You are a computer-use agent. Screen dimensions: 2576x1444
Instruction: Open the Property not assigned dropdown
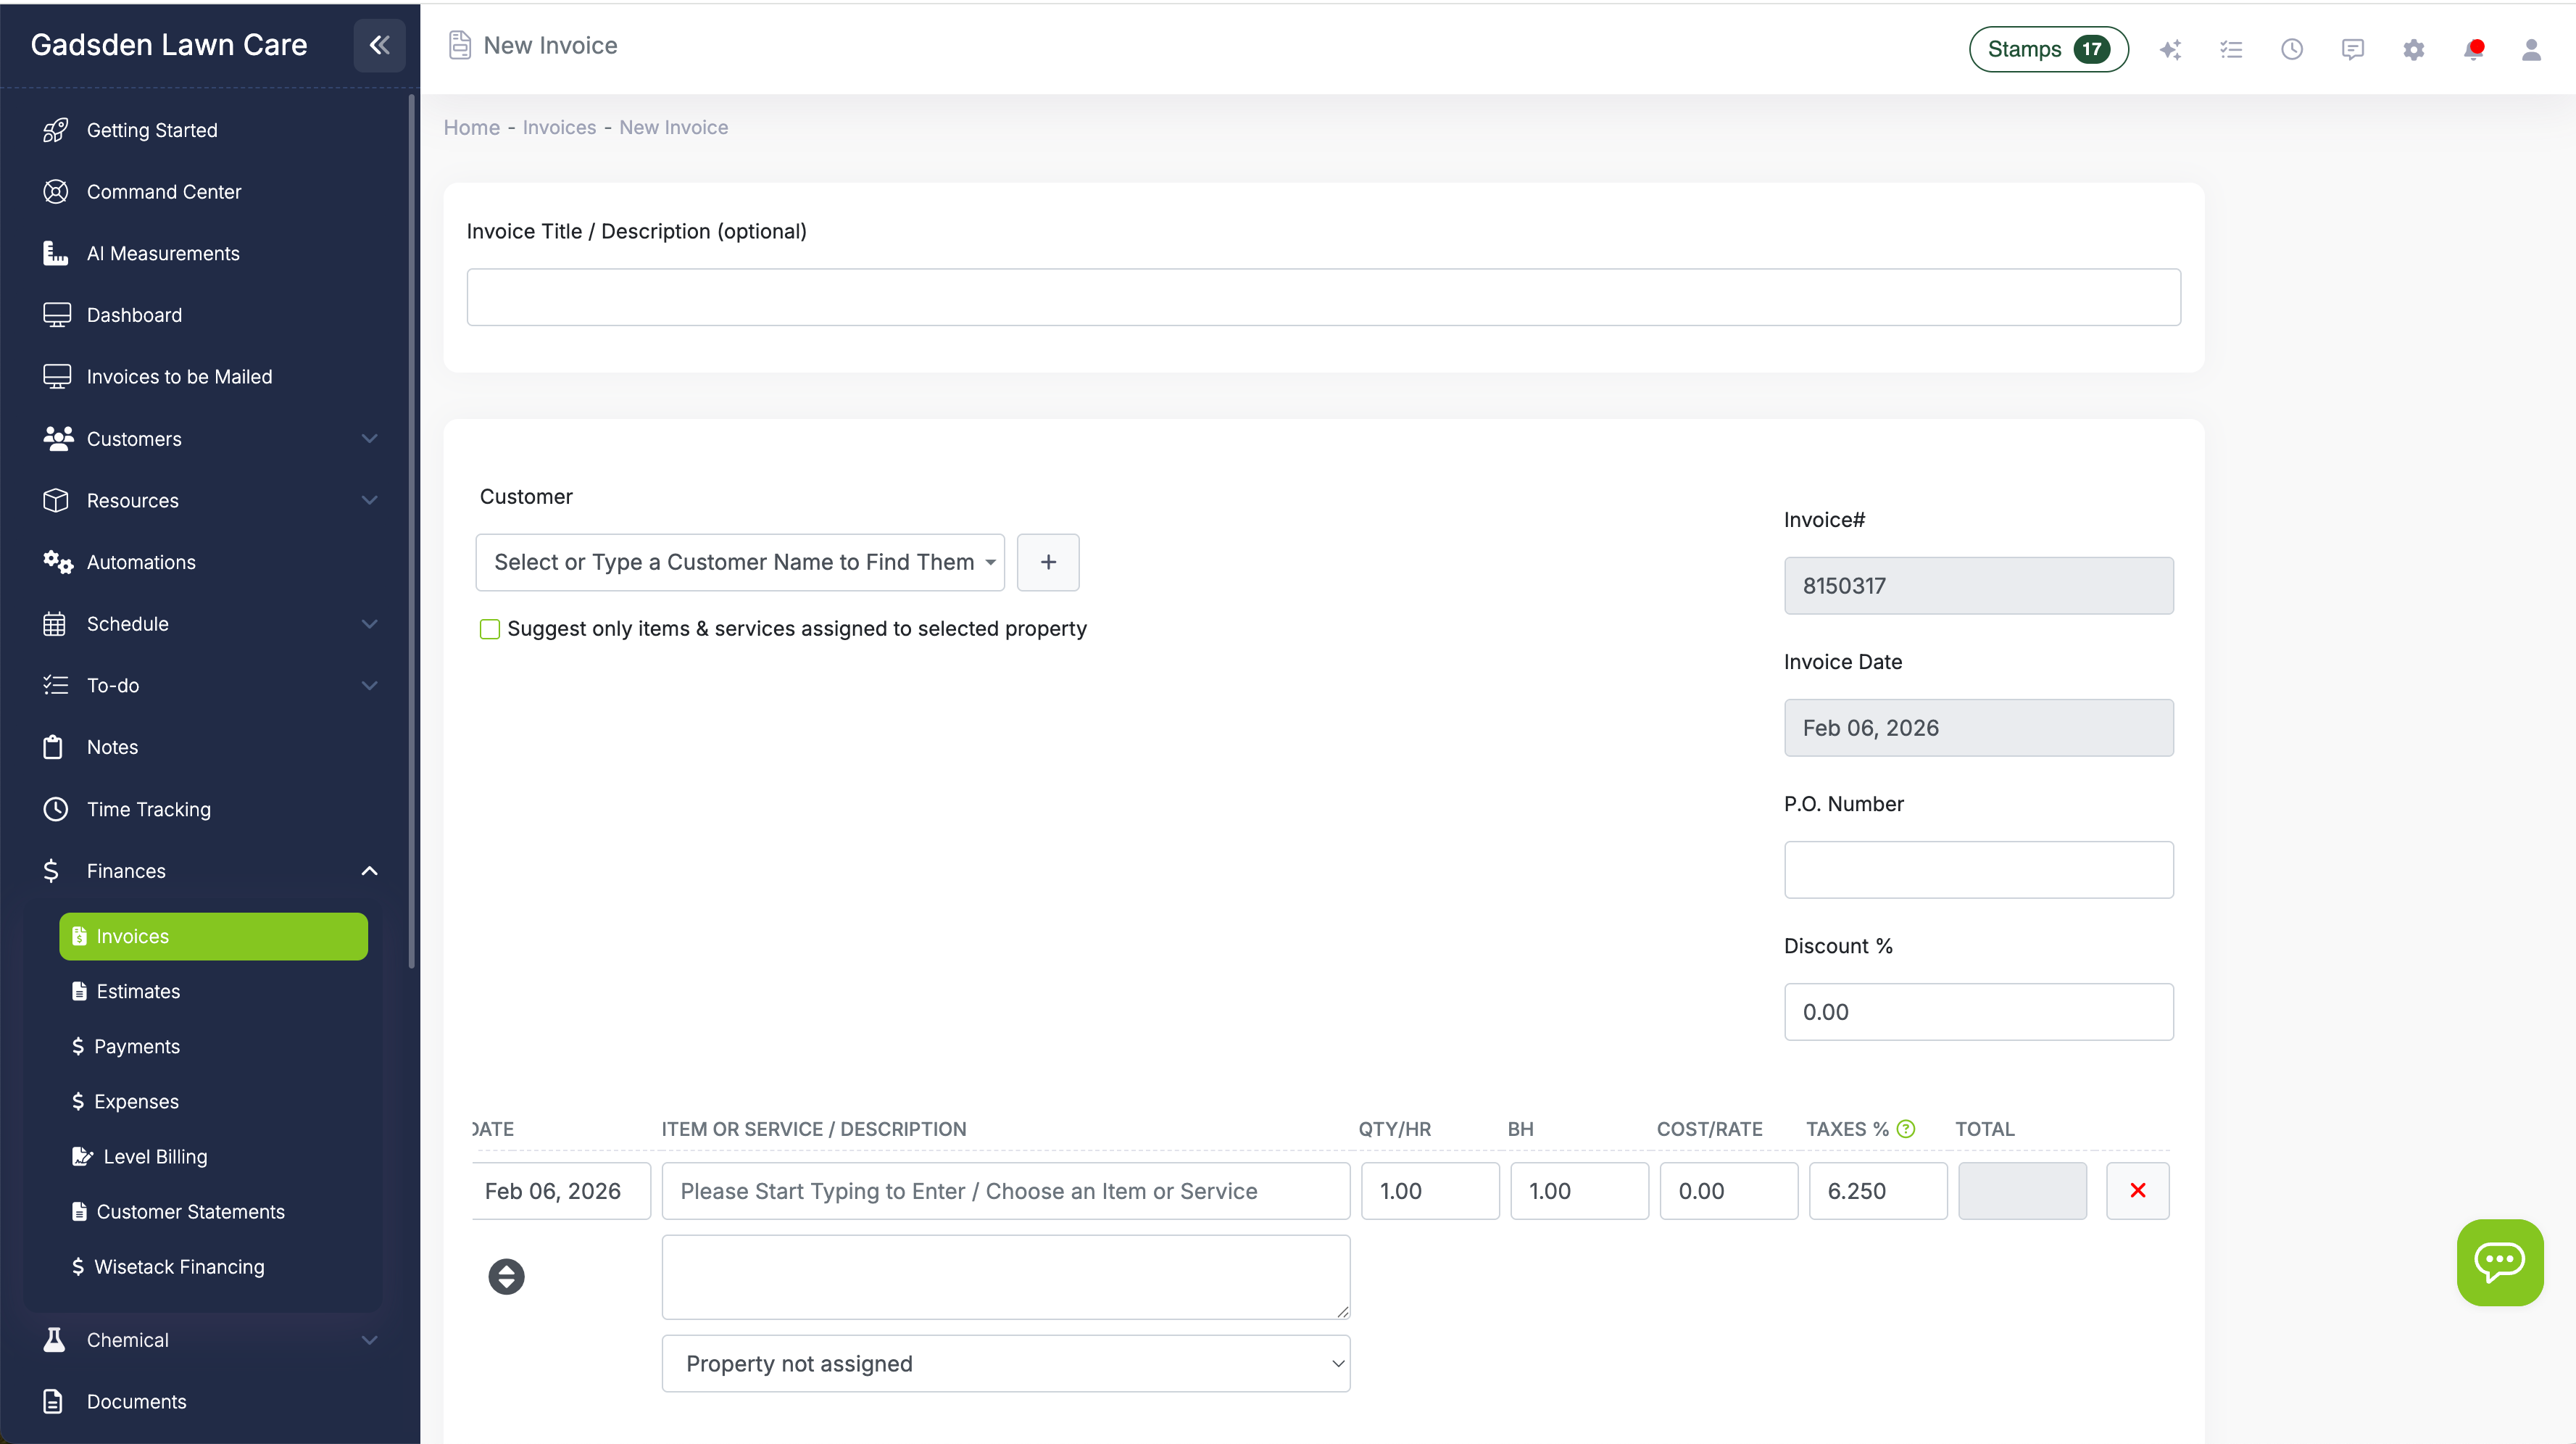pos(1005,1363)
